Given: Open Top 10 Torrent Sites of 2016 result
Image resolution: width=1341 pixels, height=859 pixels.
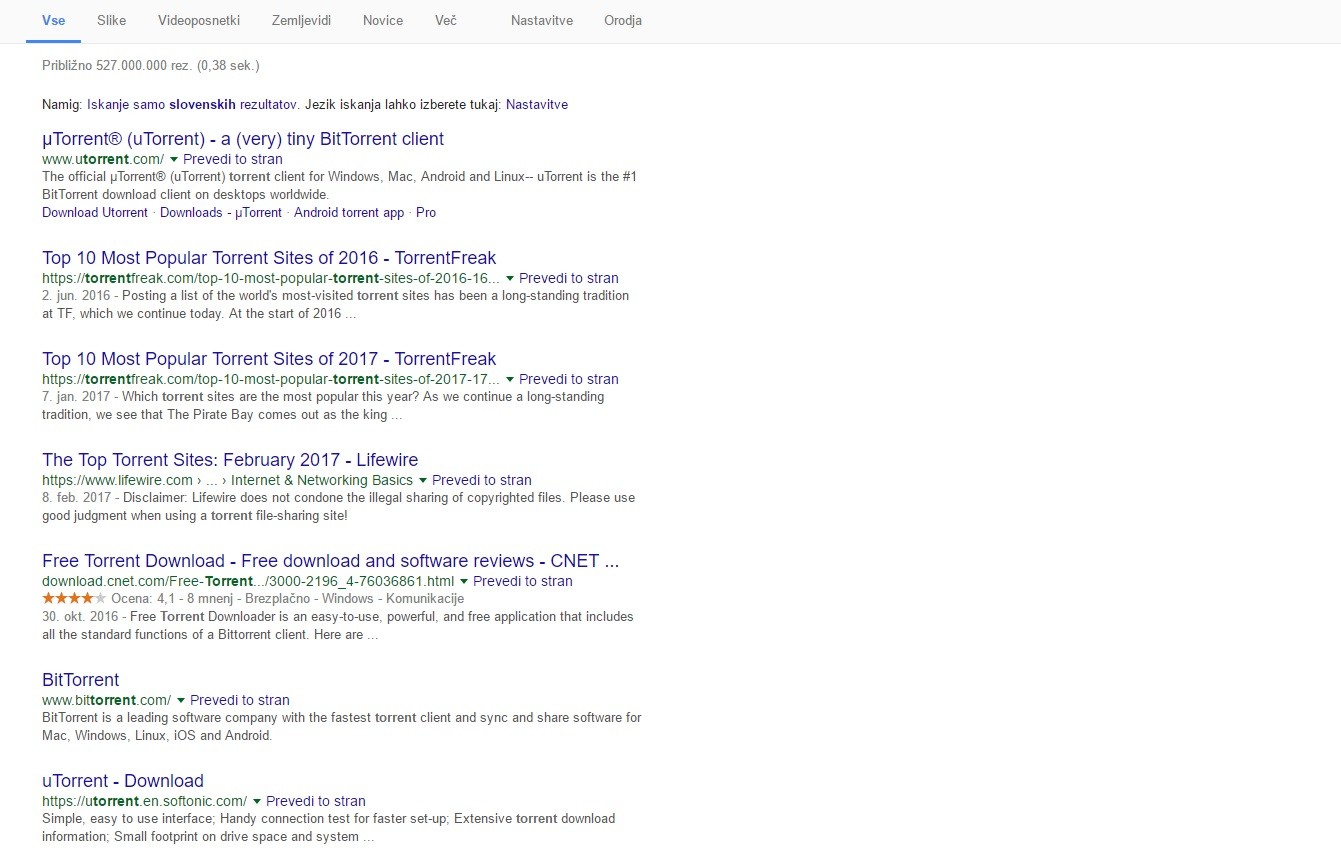Looking at the screenshot, I should click(269, 258).
